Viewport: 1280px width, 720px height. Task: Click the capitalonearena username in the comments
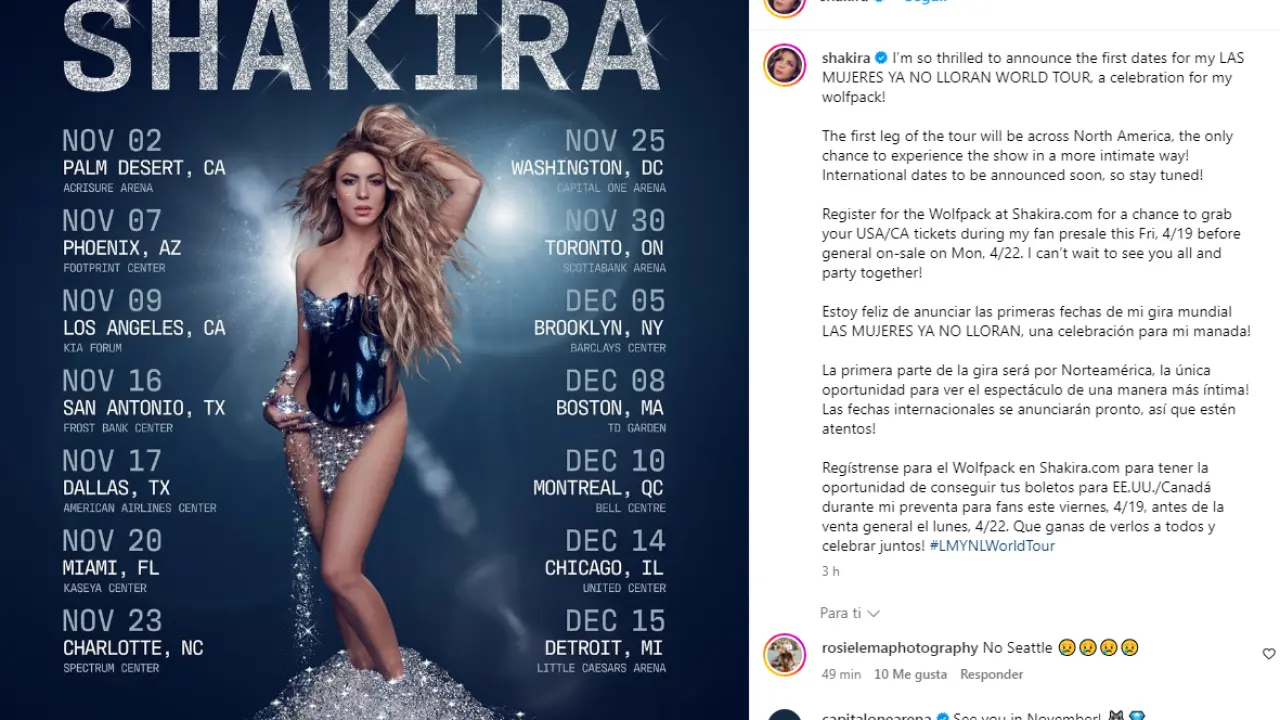click(x=876, y=716)
